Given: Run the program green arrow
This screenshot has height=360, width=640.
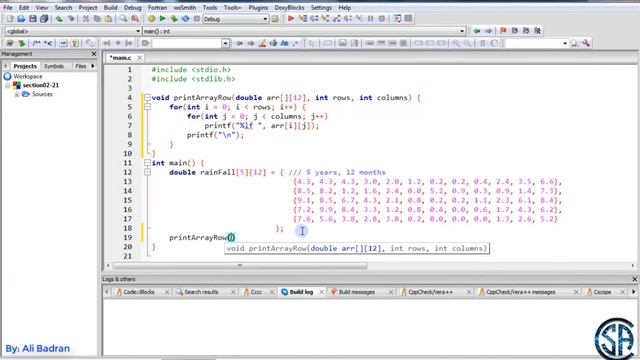Looking at the screenshot, I should pyautogui.click(x=162, y=19).
